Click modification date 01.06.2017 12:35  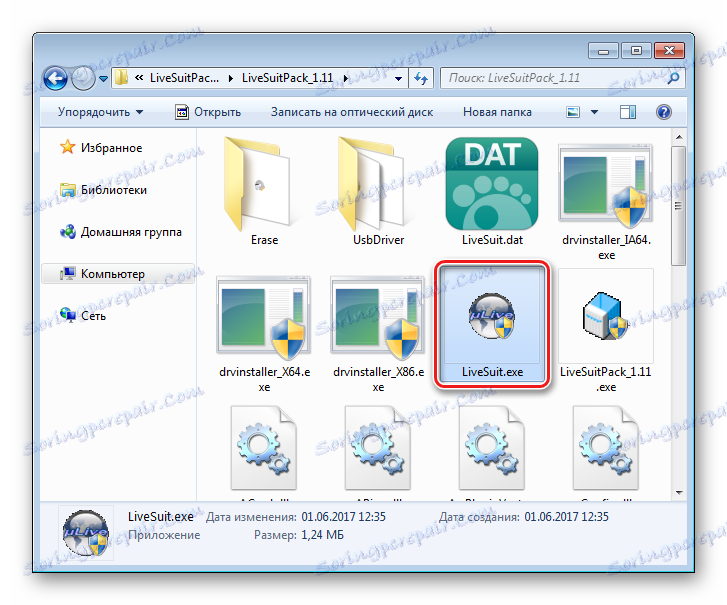[x=344, y=517]
